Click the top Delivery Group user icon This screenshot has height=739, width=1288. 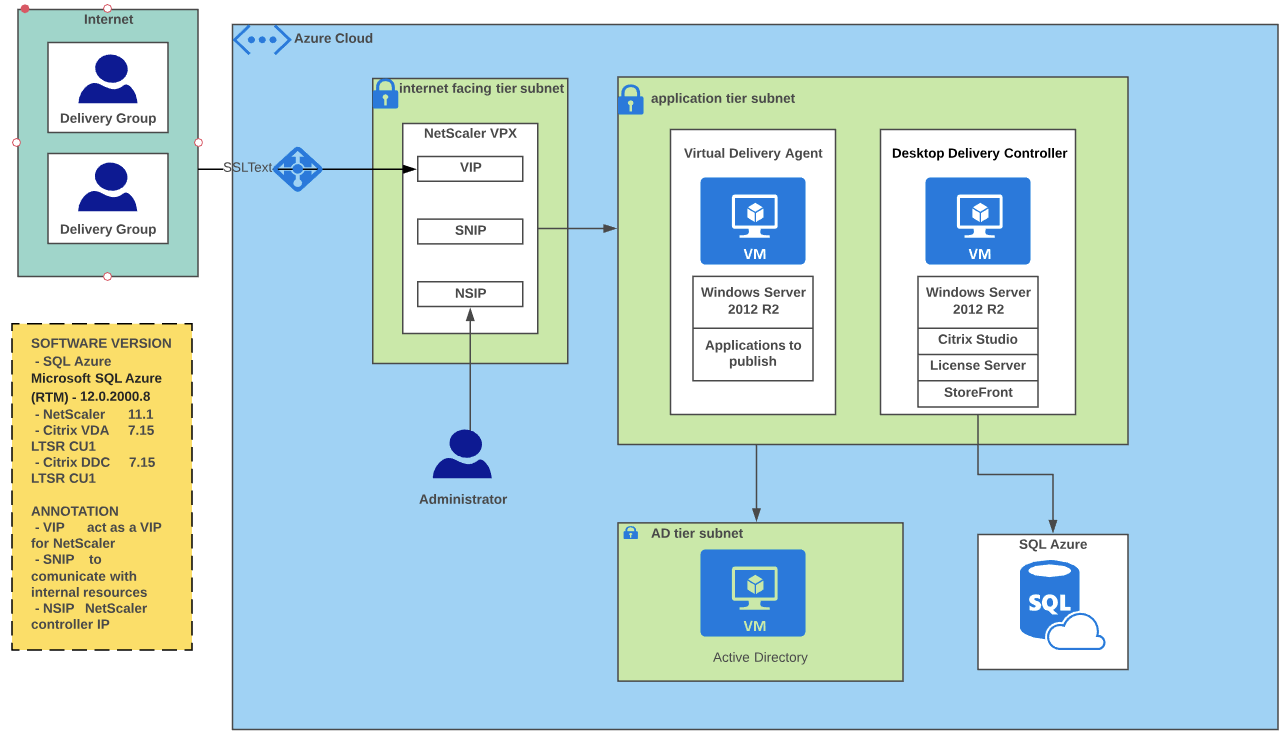click(x=108, y=80)
